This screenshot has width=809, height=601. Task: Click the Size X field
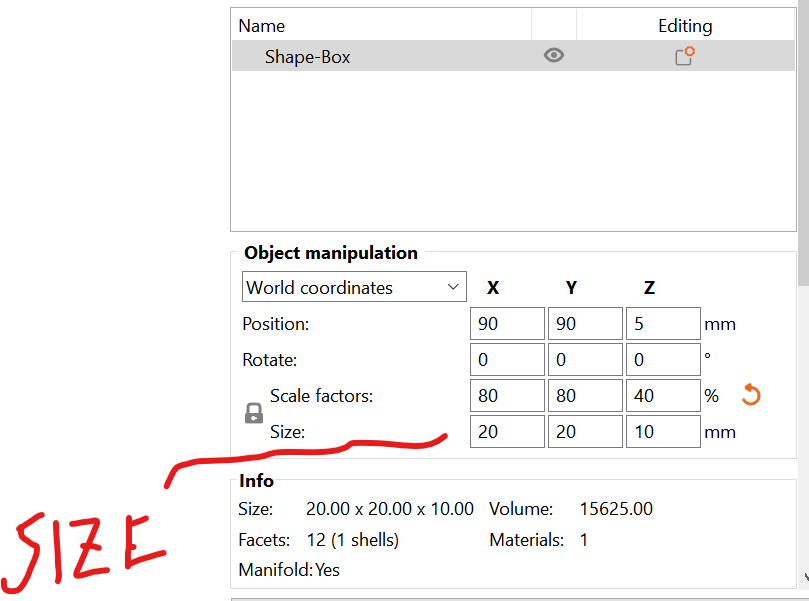pyautogui.click(x=507, y=431)
